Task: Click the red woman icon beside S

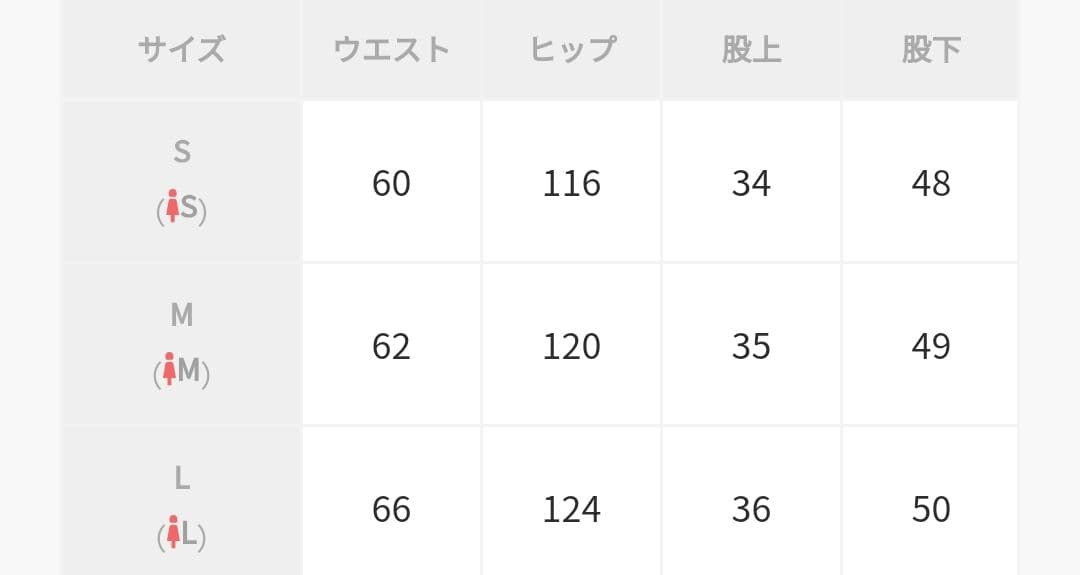Action: [172, 206]
